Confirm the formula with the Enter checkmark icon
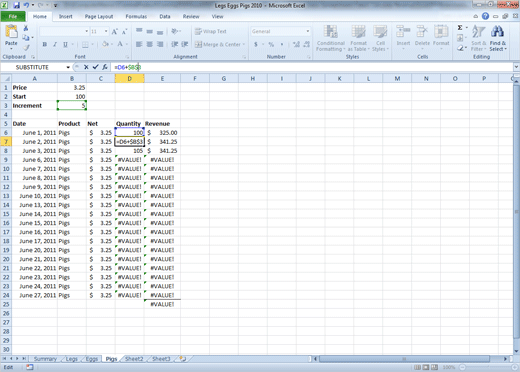The height and width of the screenshot is (372, 520). point(95,67)
